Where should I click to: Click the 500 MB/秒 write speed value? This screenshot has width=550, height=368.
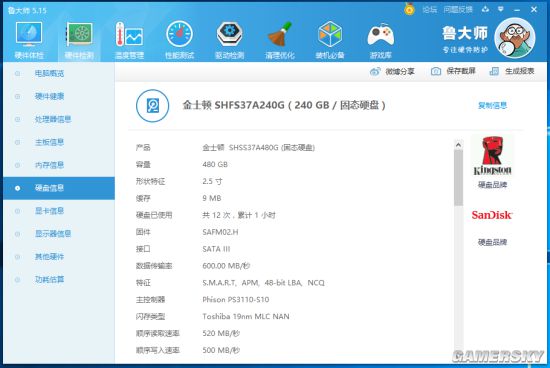click(x=221, y=350)
